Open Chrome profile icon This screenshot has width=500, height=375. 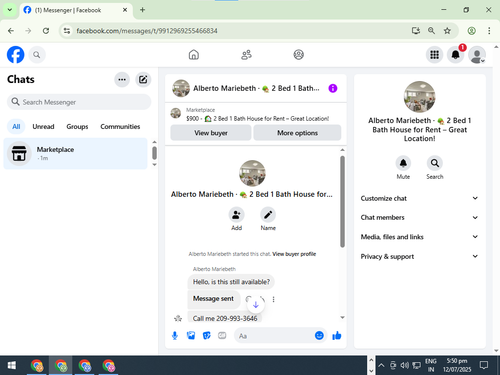[471, 31]
